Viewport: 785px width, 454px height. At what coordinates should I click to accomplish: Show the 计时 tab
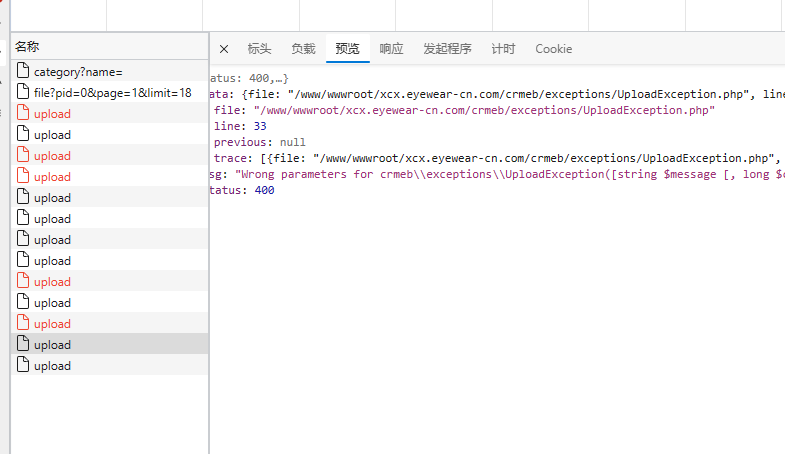point(503,49)
